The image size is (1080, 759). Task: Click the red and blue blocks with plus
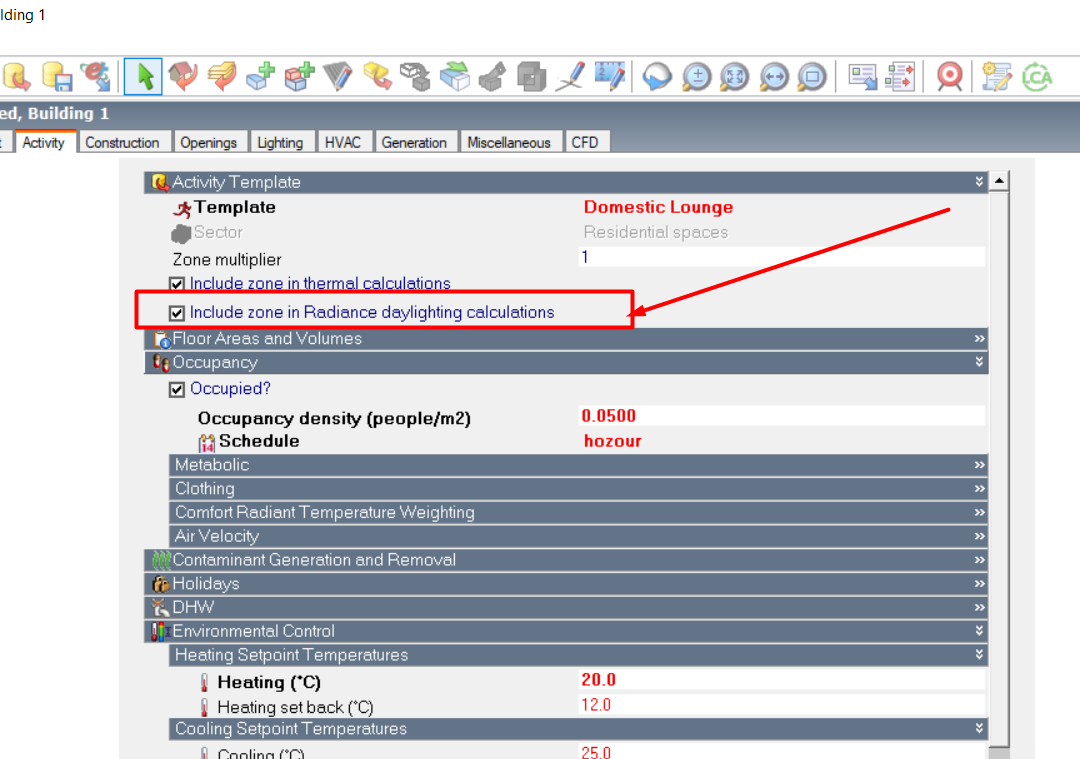point(299,76)
